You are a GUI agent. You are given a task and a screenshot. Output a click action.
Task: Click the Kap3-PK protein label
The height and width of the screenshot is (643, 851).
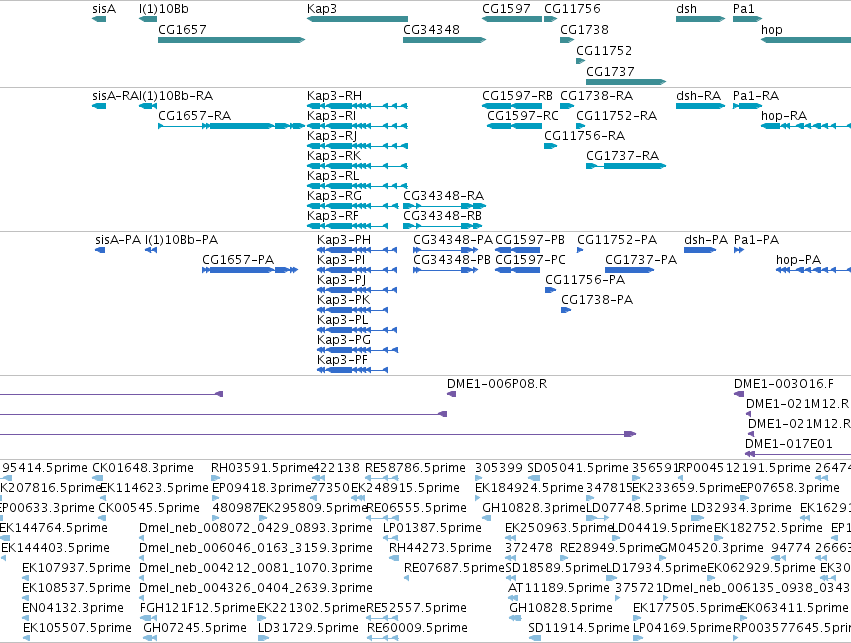tap(344, 300)
